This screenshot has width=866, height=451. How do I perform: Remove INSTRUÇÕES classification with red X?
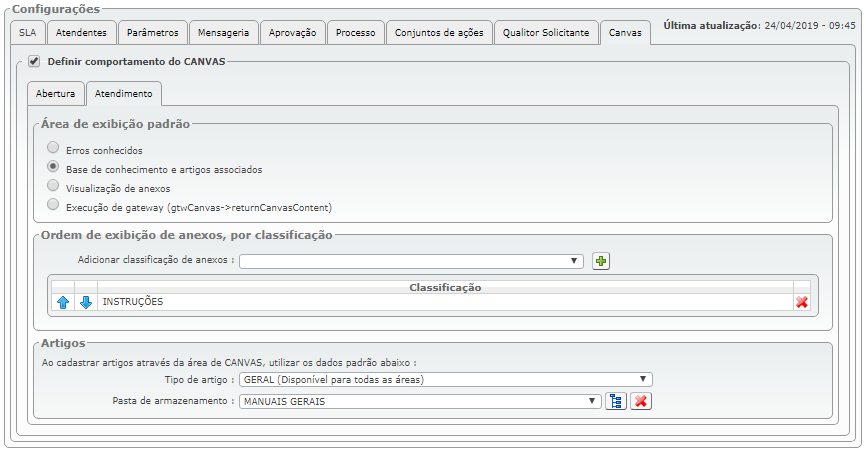pos(802,302)
